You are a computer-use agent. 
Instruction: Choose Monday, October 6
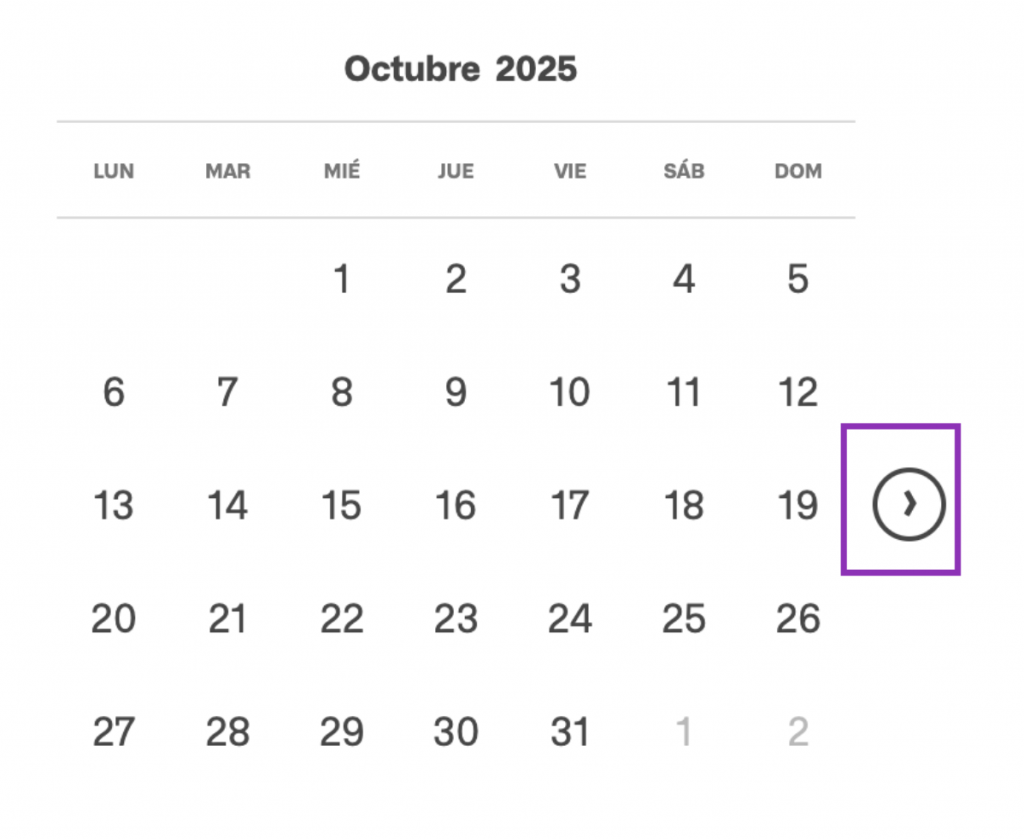pyautogui.click(x=113, y=393)
